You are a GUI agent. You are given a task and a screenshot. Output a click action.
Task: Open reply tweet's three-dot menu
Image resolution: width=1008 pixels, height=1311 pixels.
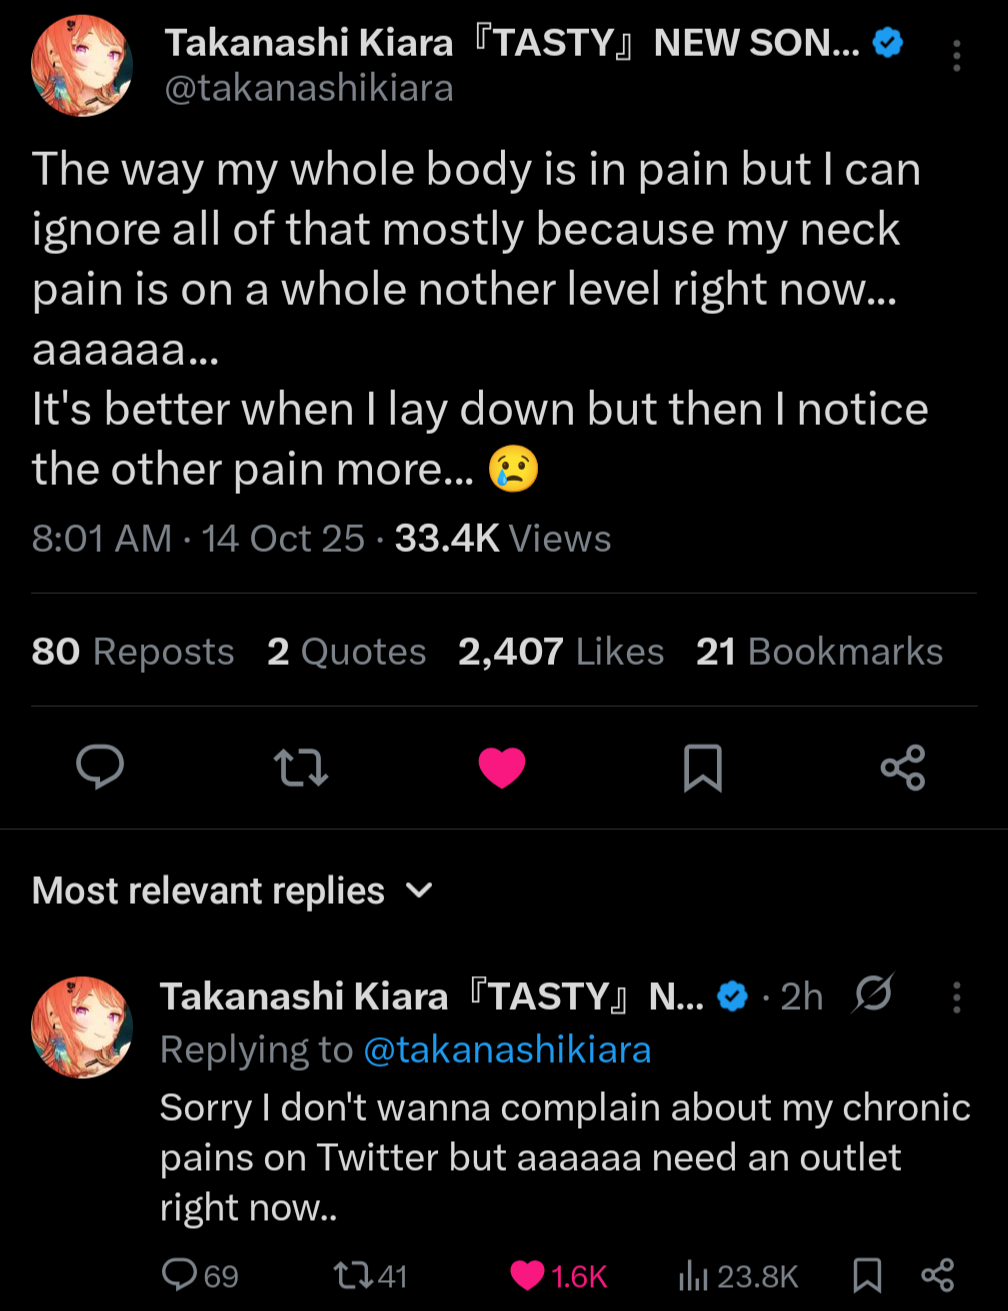click(x=956, y=997)
